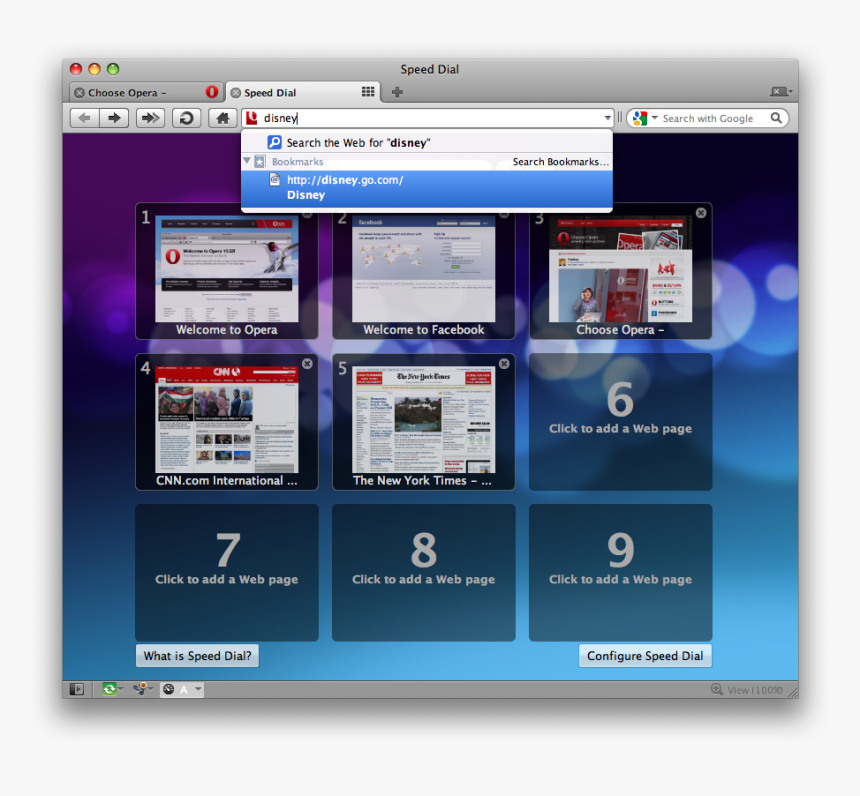Open the address field history dropdown arrow
Viewport: 860px width, 796px height.
[x=607, y=118]
